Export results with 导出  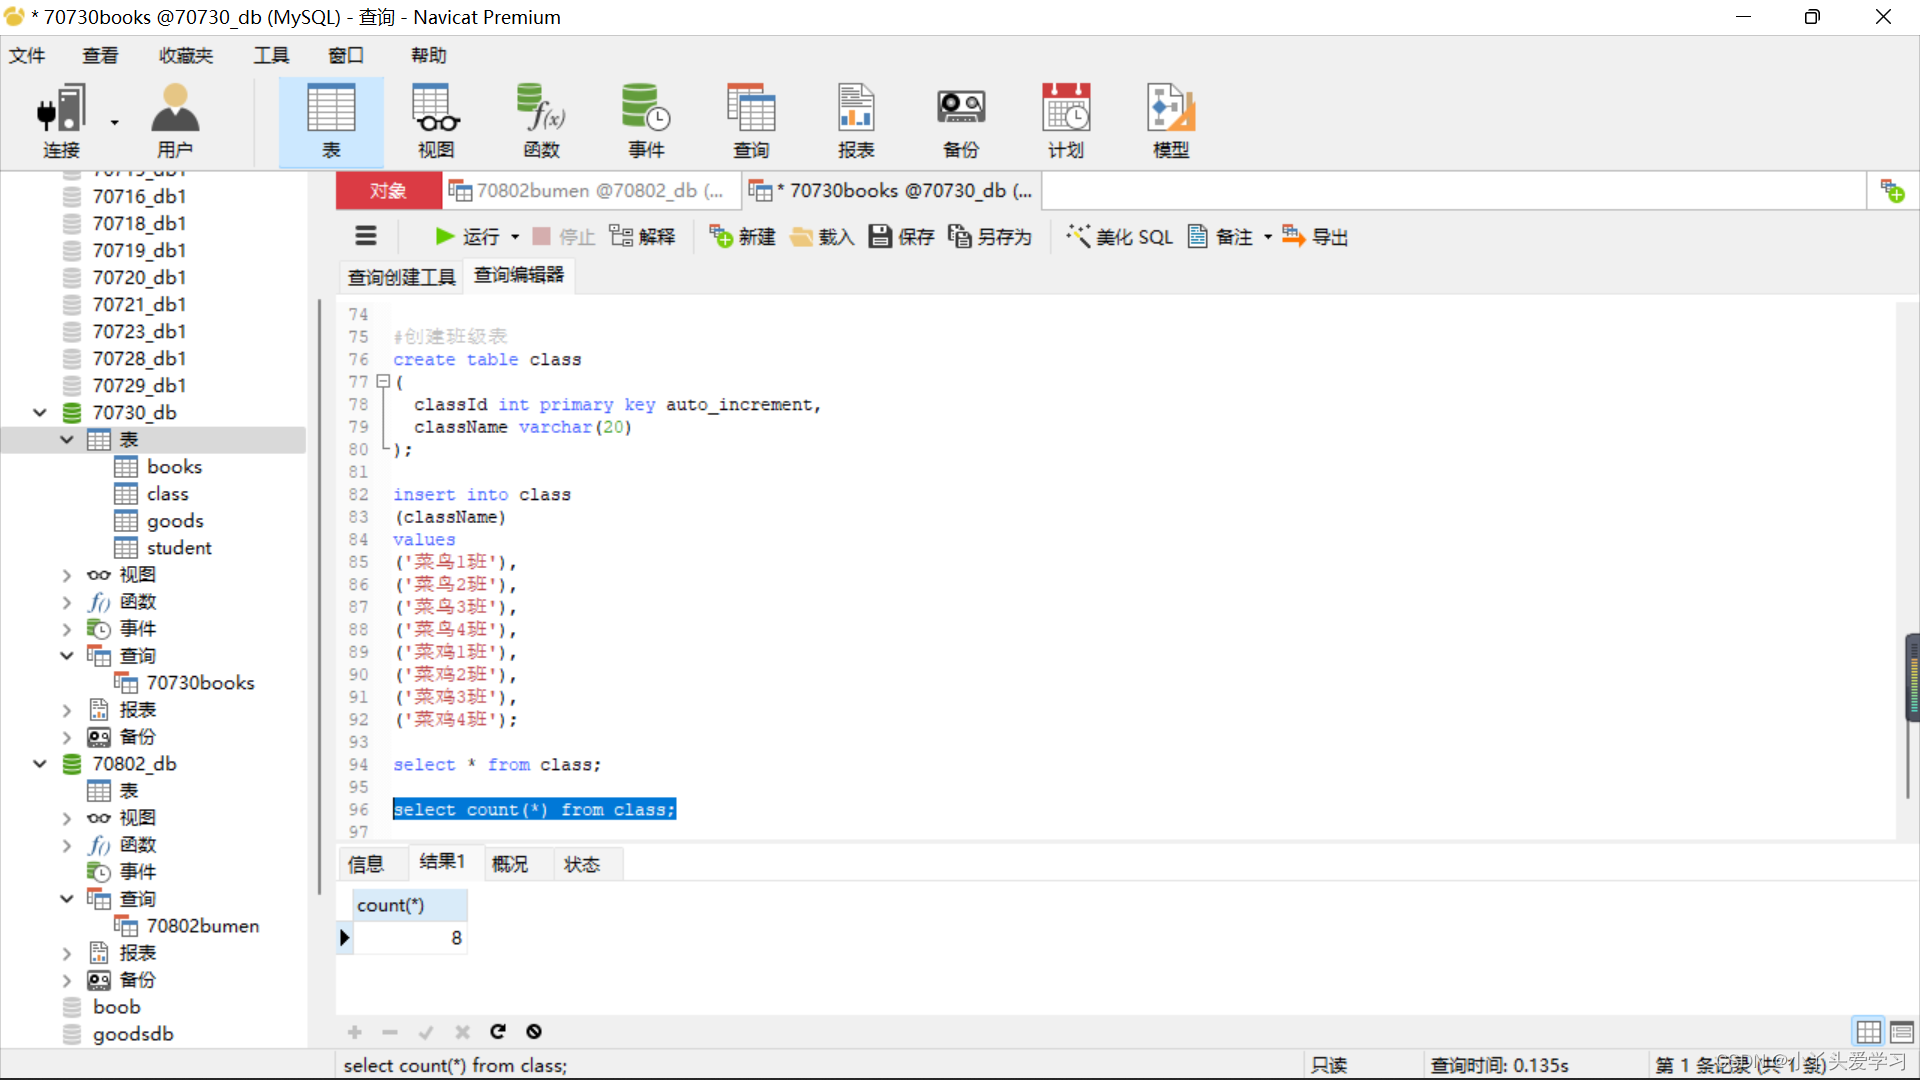click(1315, 237)
